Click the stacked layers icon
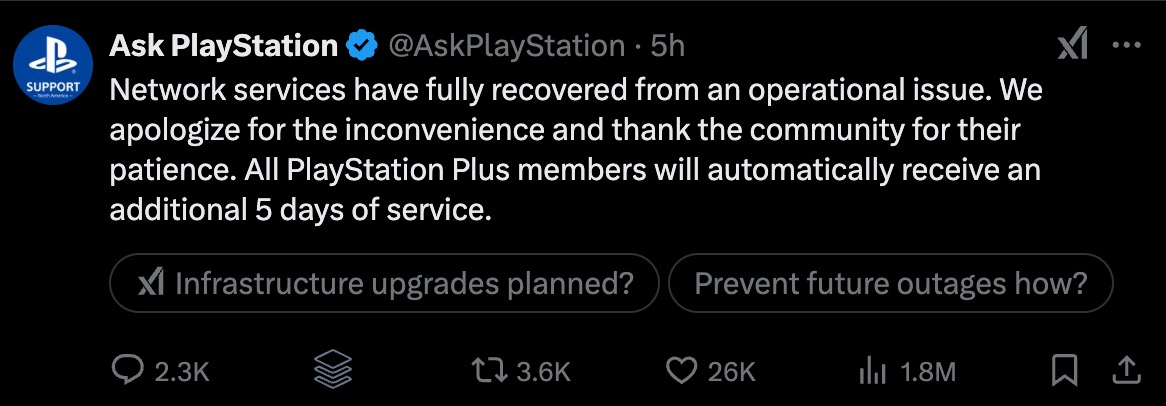This screenshot has width=1166, height=406. point(334,371)
